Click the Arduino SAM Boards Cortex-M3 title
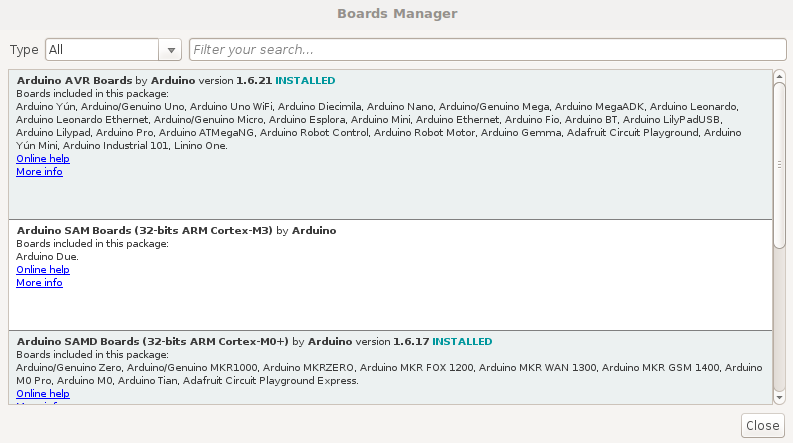 (145, 231)
